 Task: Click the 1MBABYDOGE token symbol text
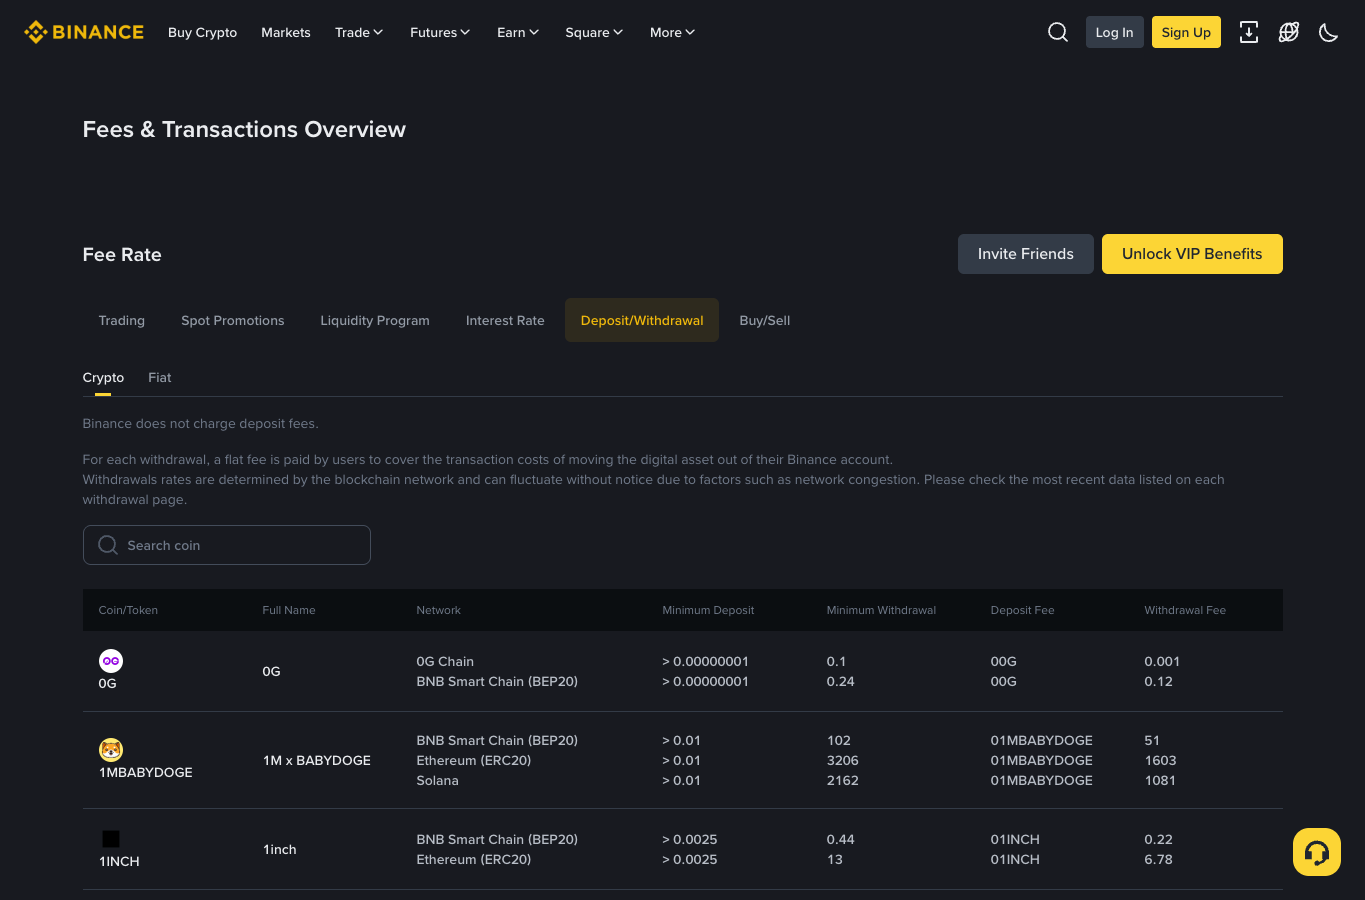[x=146, y=773]
